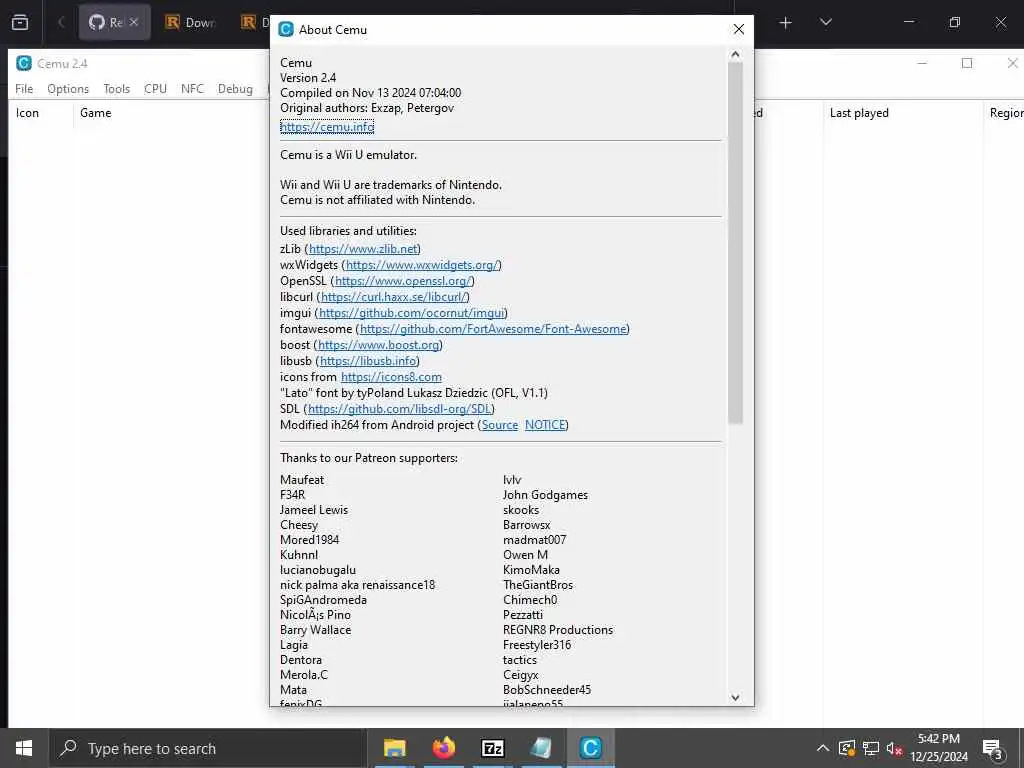Open the Windows Start menu
Image resolution: width=1024 pixels, height=768 pixels.
click(24, 748)
